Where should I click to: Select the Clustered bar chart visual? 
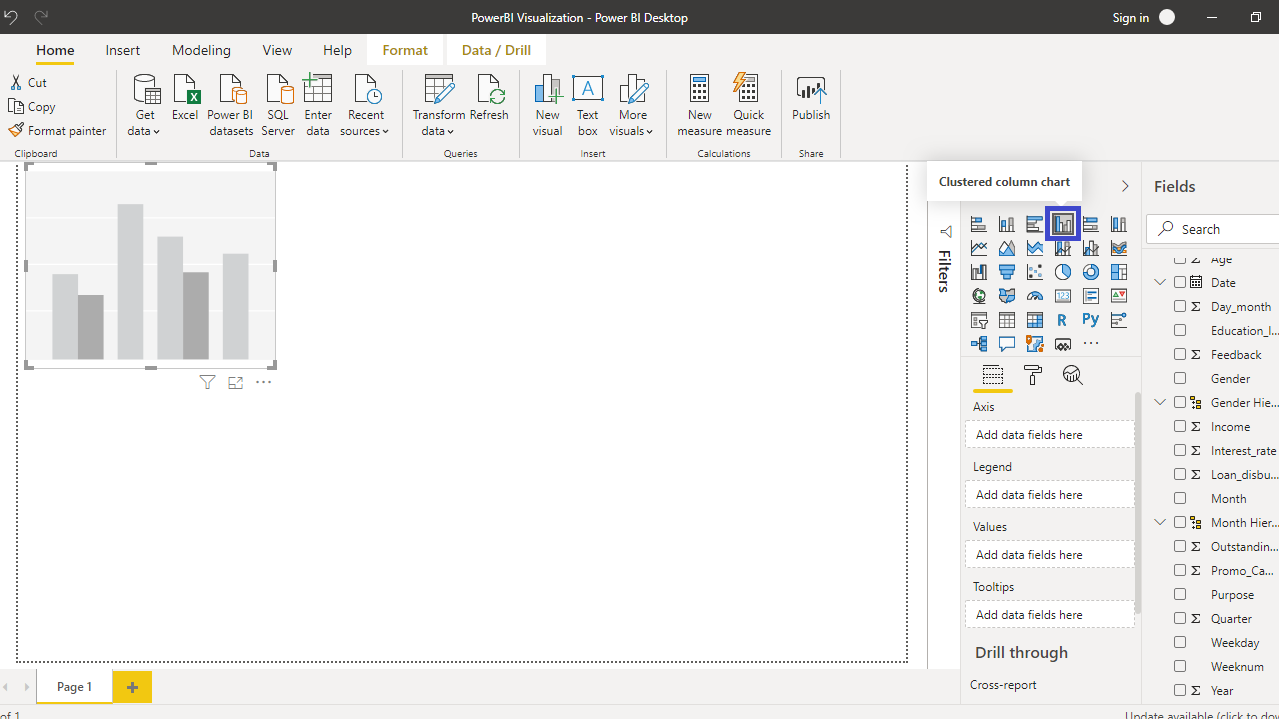pos(1035,224)
